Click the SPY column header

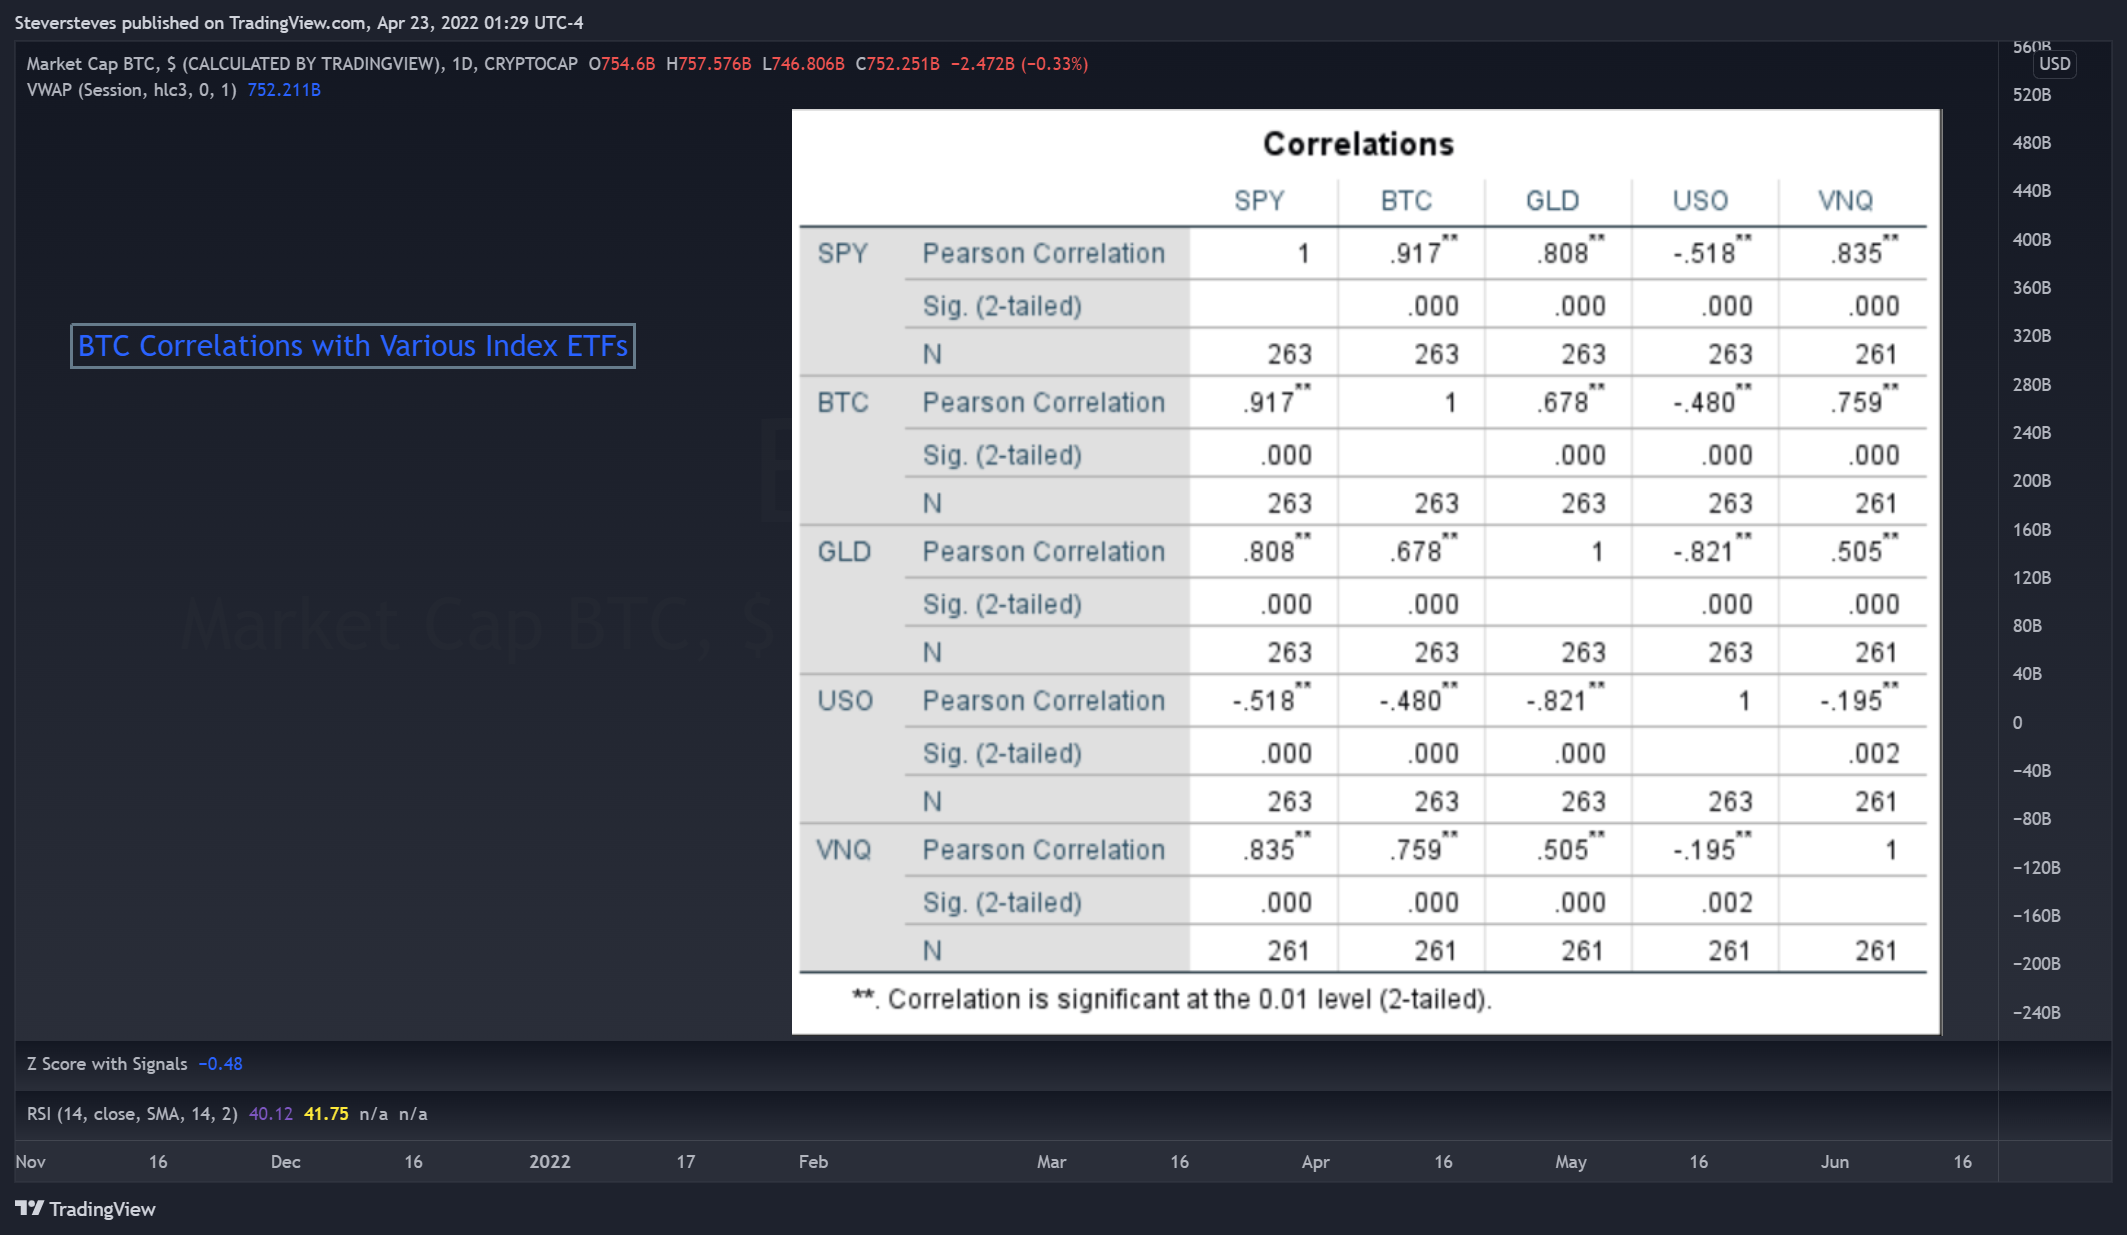click(x=1259, y=201)
